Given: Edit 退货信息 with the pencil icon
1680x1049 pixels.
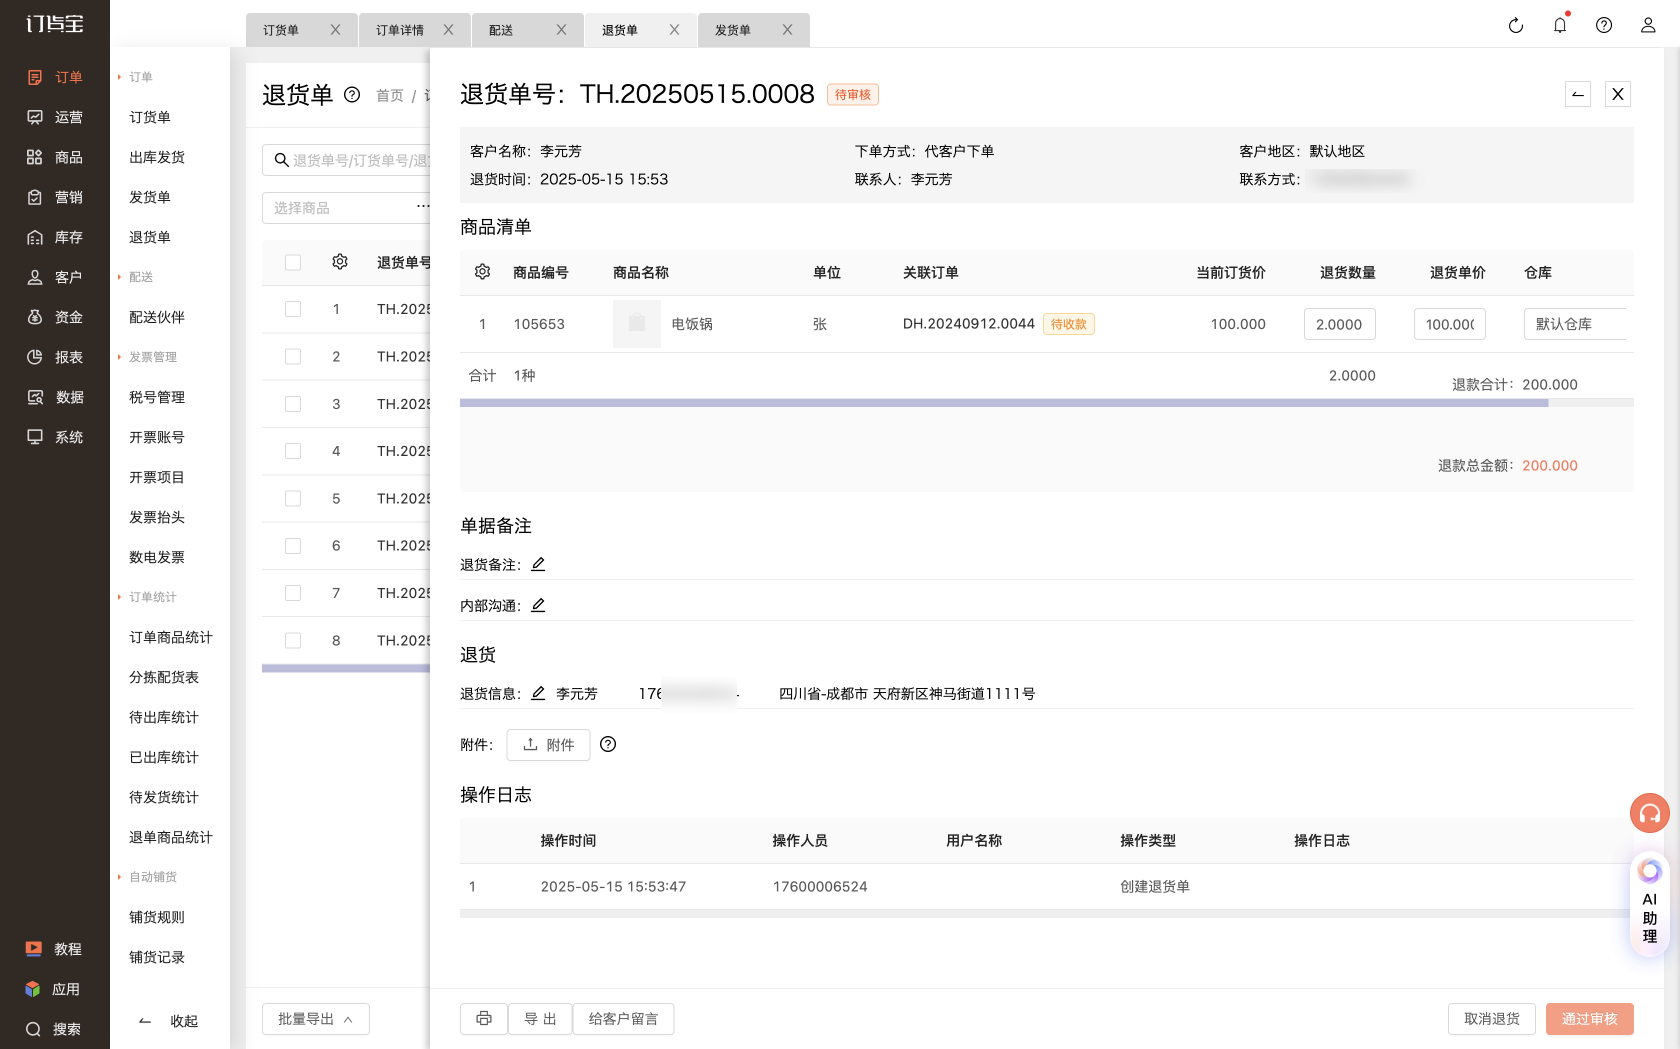Looking at the screenshot, I should point(538,693).
